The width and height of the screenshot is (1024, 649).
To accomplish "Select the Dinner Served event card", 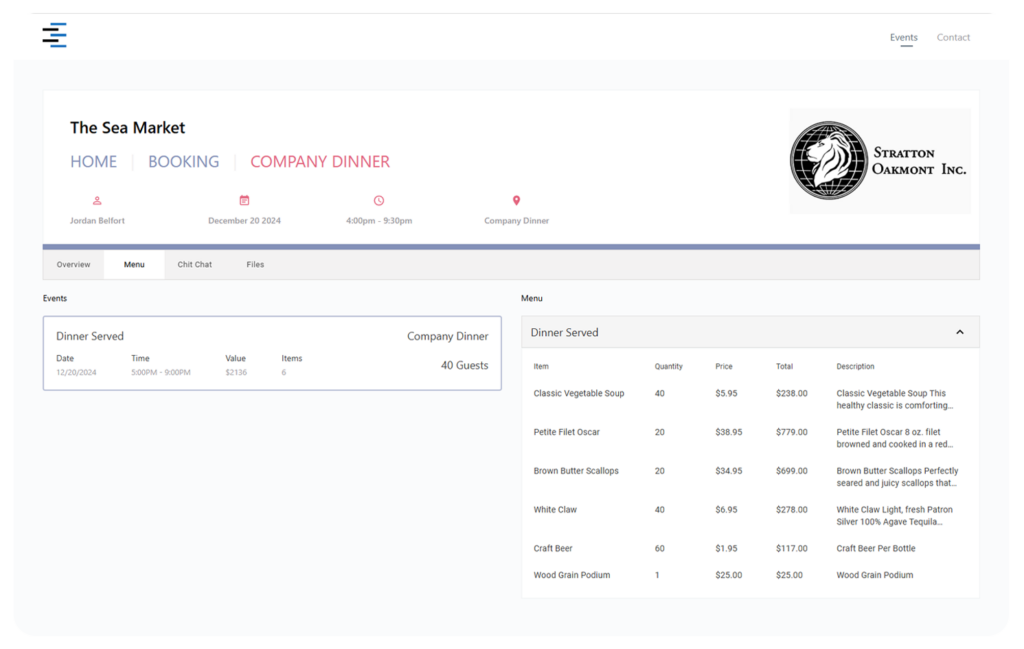I will coord(272,353).
